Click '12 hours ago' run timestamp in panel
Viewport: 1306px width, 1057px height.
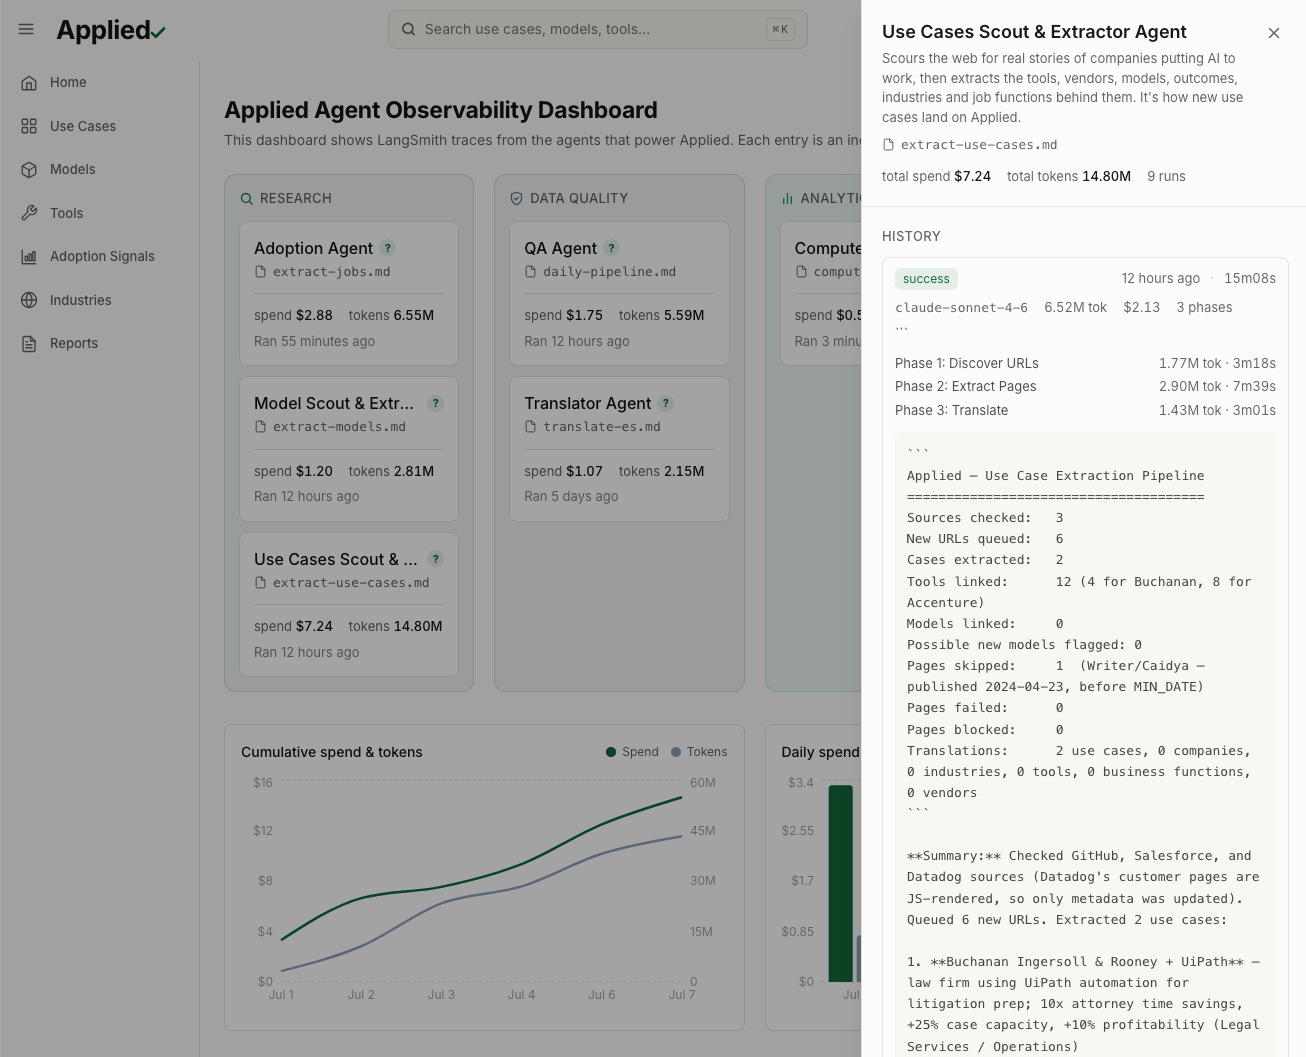pos(1160,279)
